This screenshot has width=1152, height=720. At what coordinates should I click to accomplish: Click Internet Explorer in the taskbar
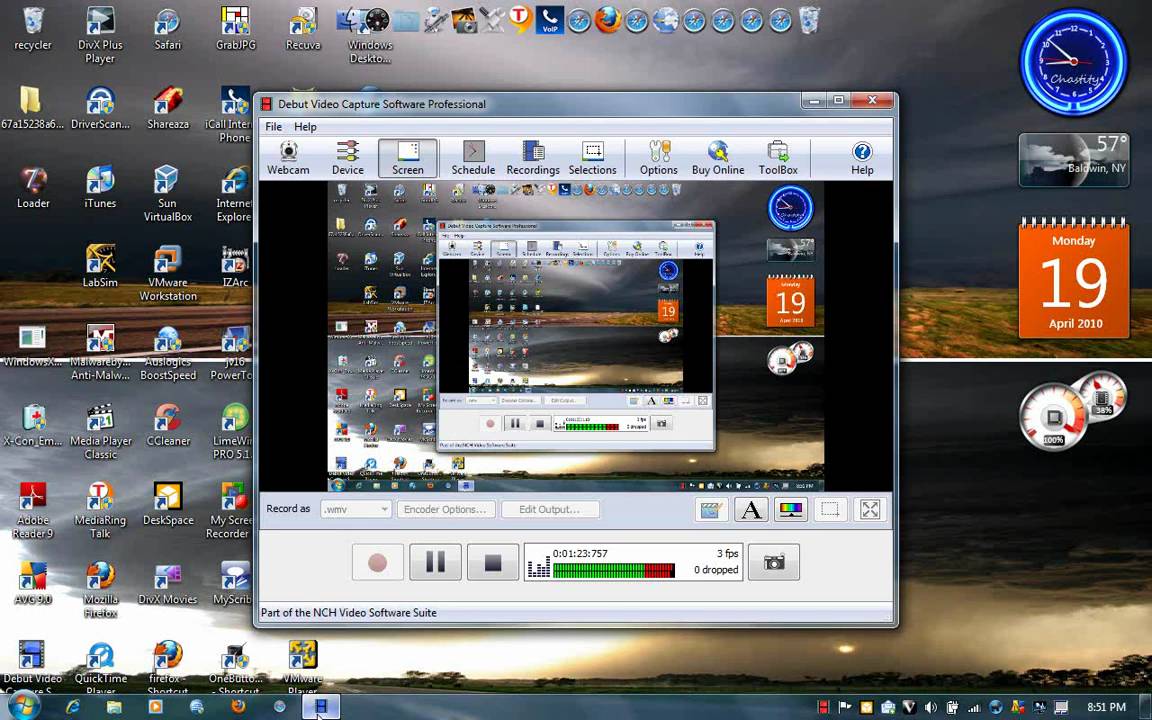[x=73, y=707]
